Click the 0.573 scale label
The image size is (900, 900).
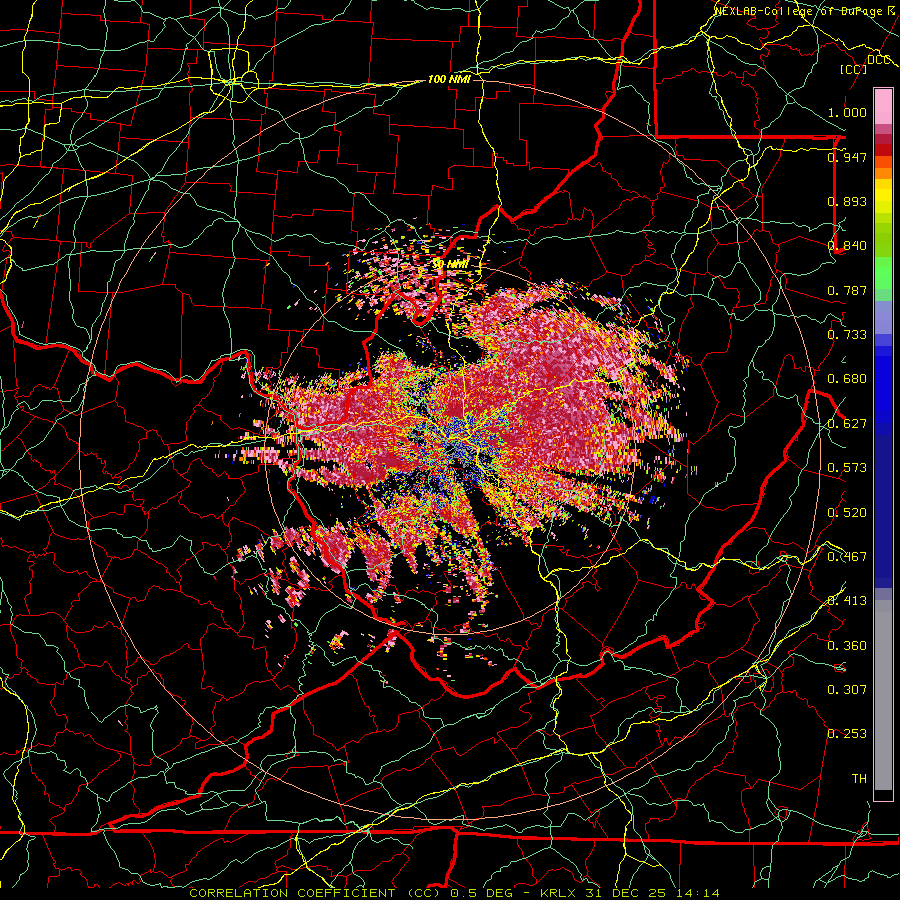[x=847, y=468]
